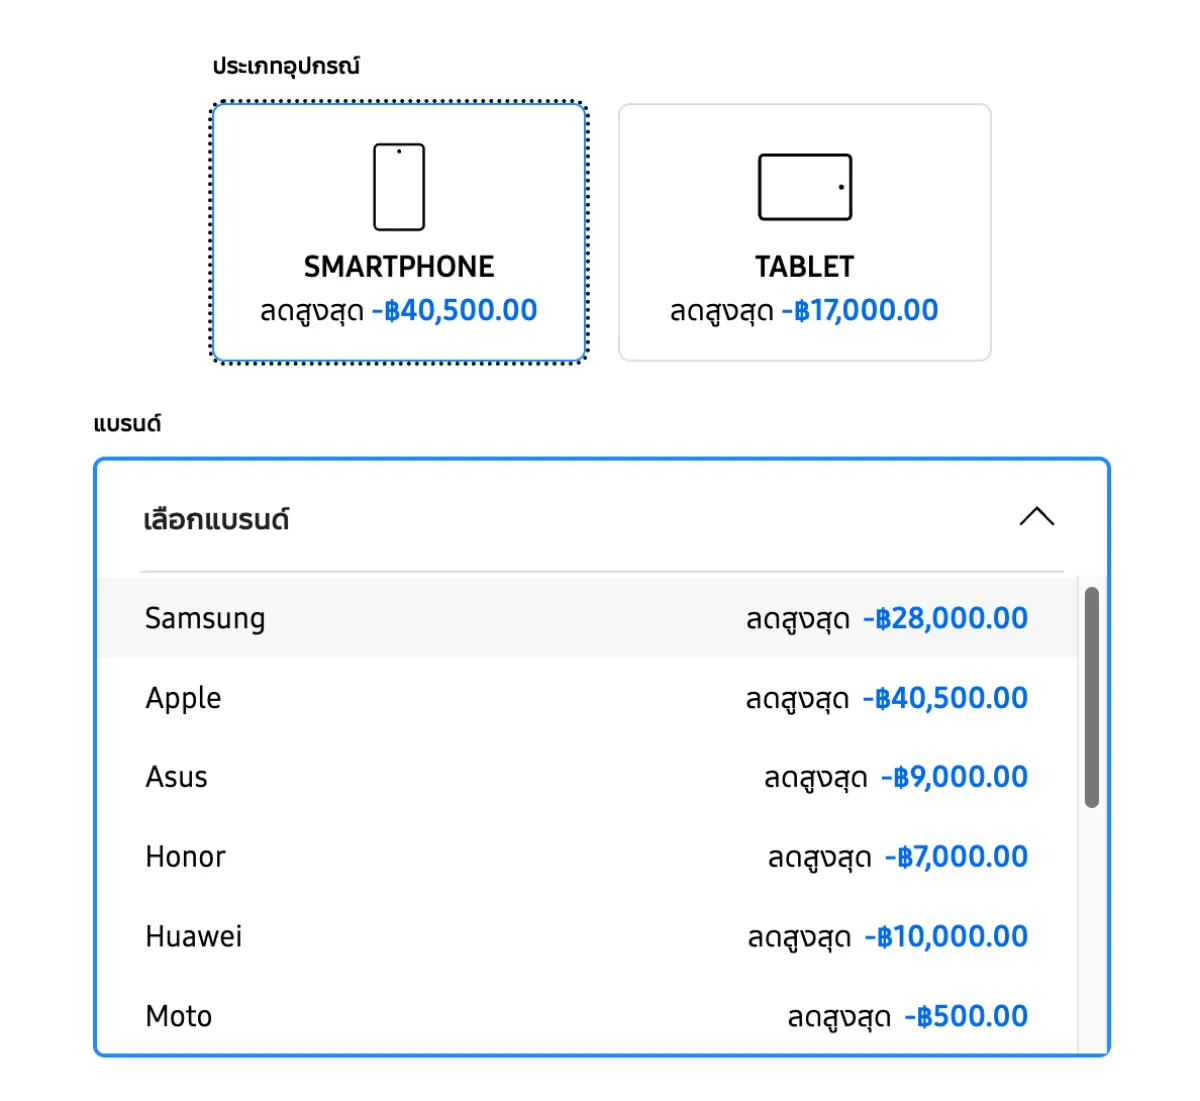
Task: Click the -฿7,000.00 value in the Honor row
Action: pyautogui.click(x=956, y=857)
